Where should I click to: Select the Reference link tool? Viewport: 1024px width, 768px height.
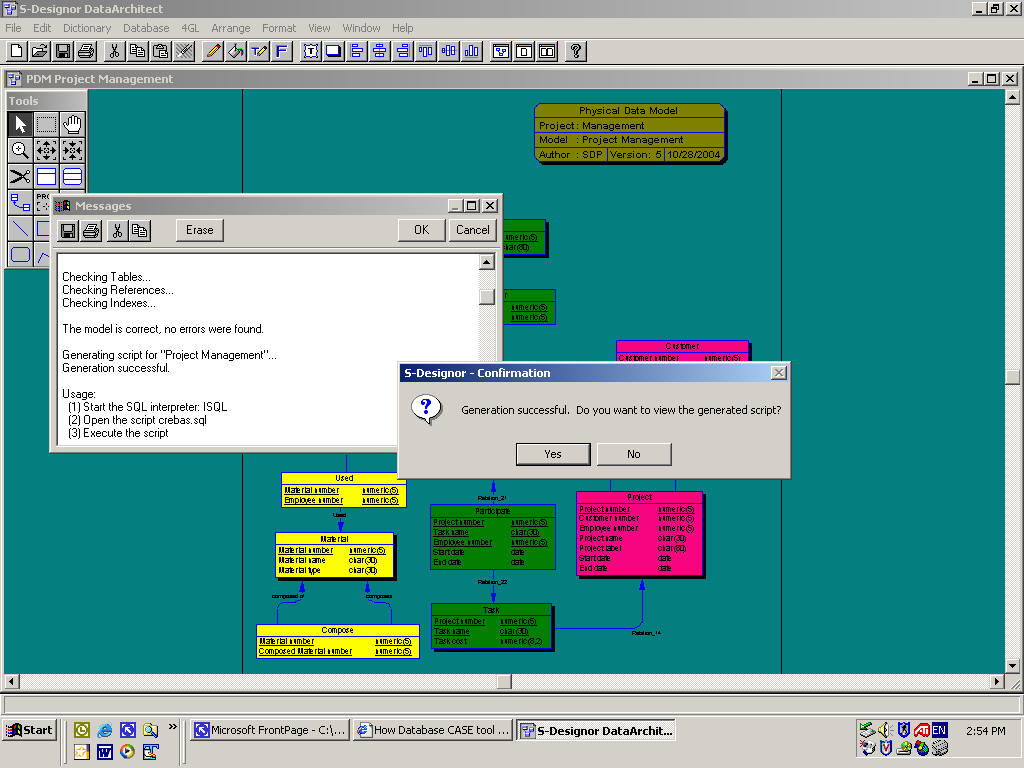(19, 202)
